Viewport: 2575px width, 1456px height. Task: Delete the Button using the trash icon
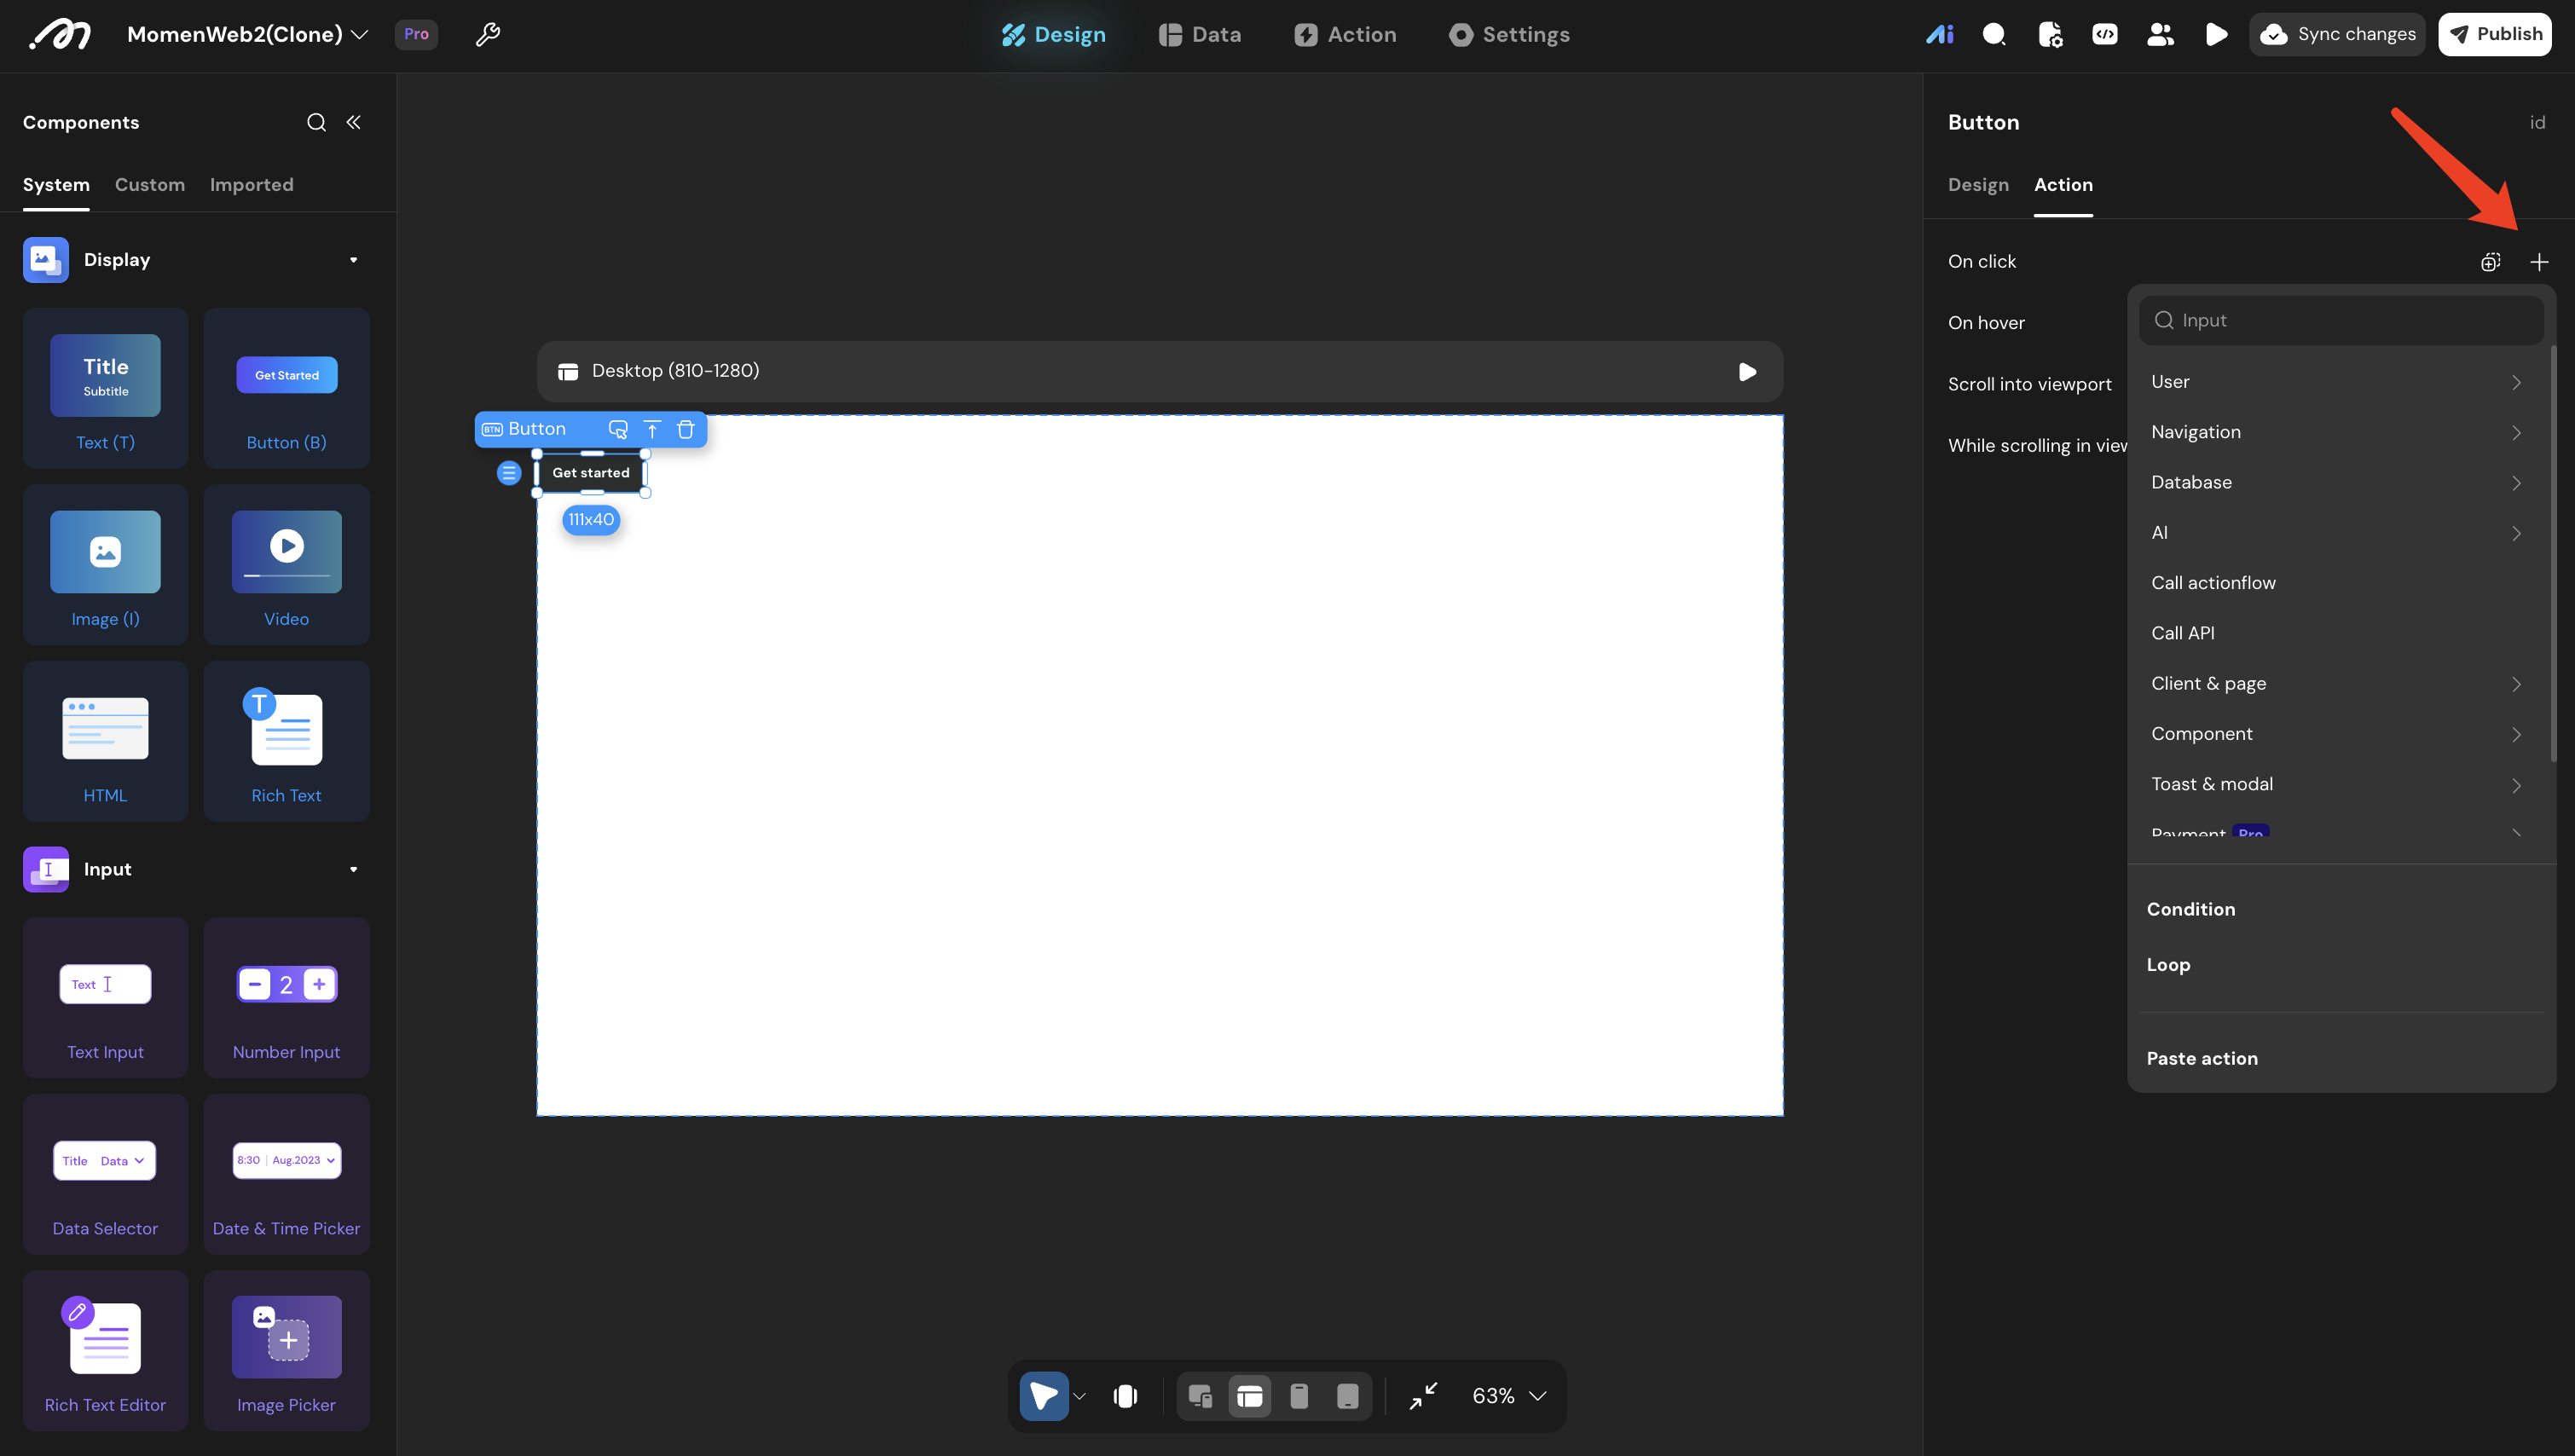(685, 429)
